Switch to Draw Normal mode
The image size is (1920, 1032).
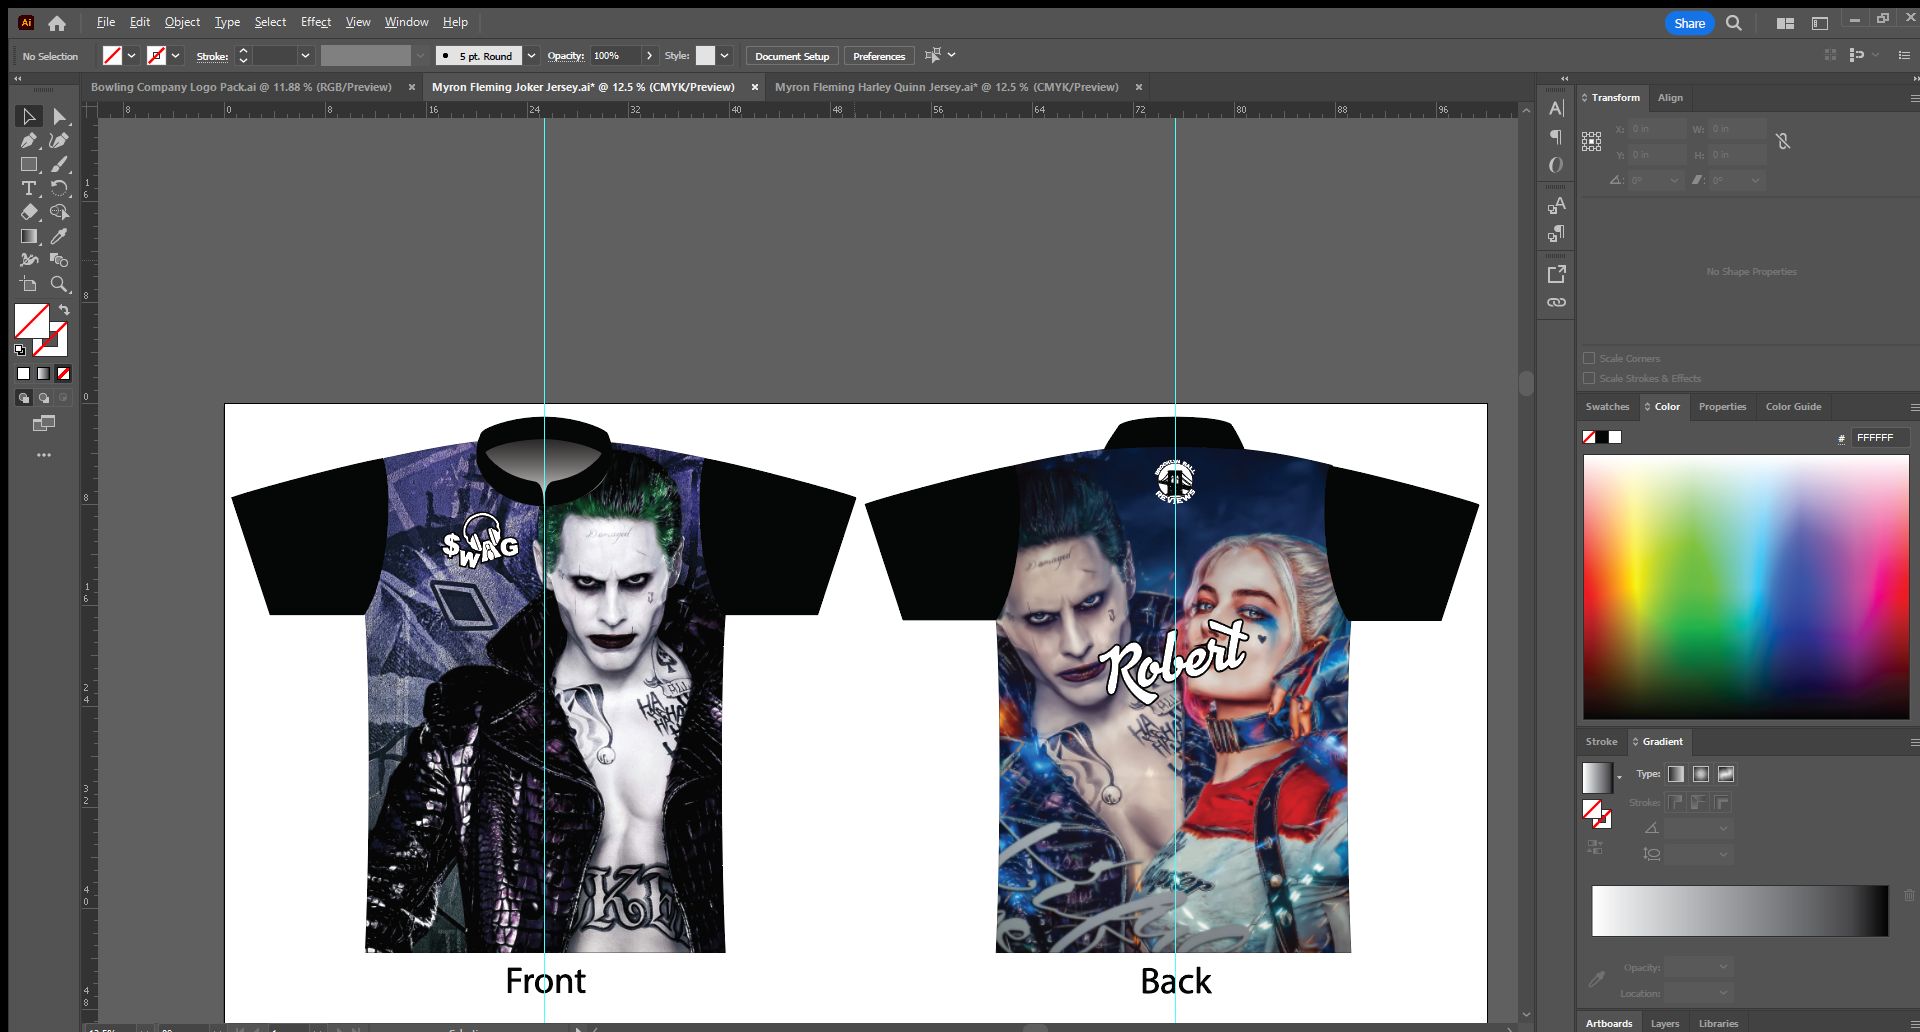pyautogui.click(x=24, y=398)
